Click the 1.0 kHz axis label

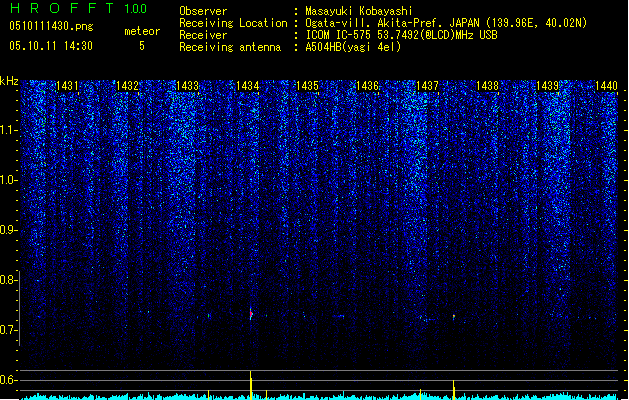click(8, 180)
